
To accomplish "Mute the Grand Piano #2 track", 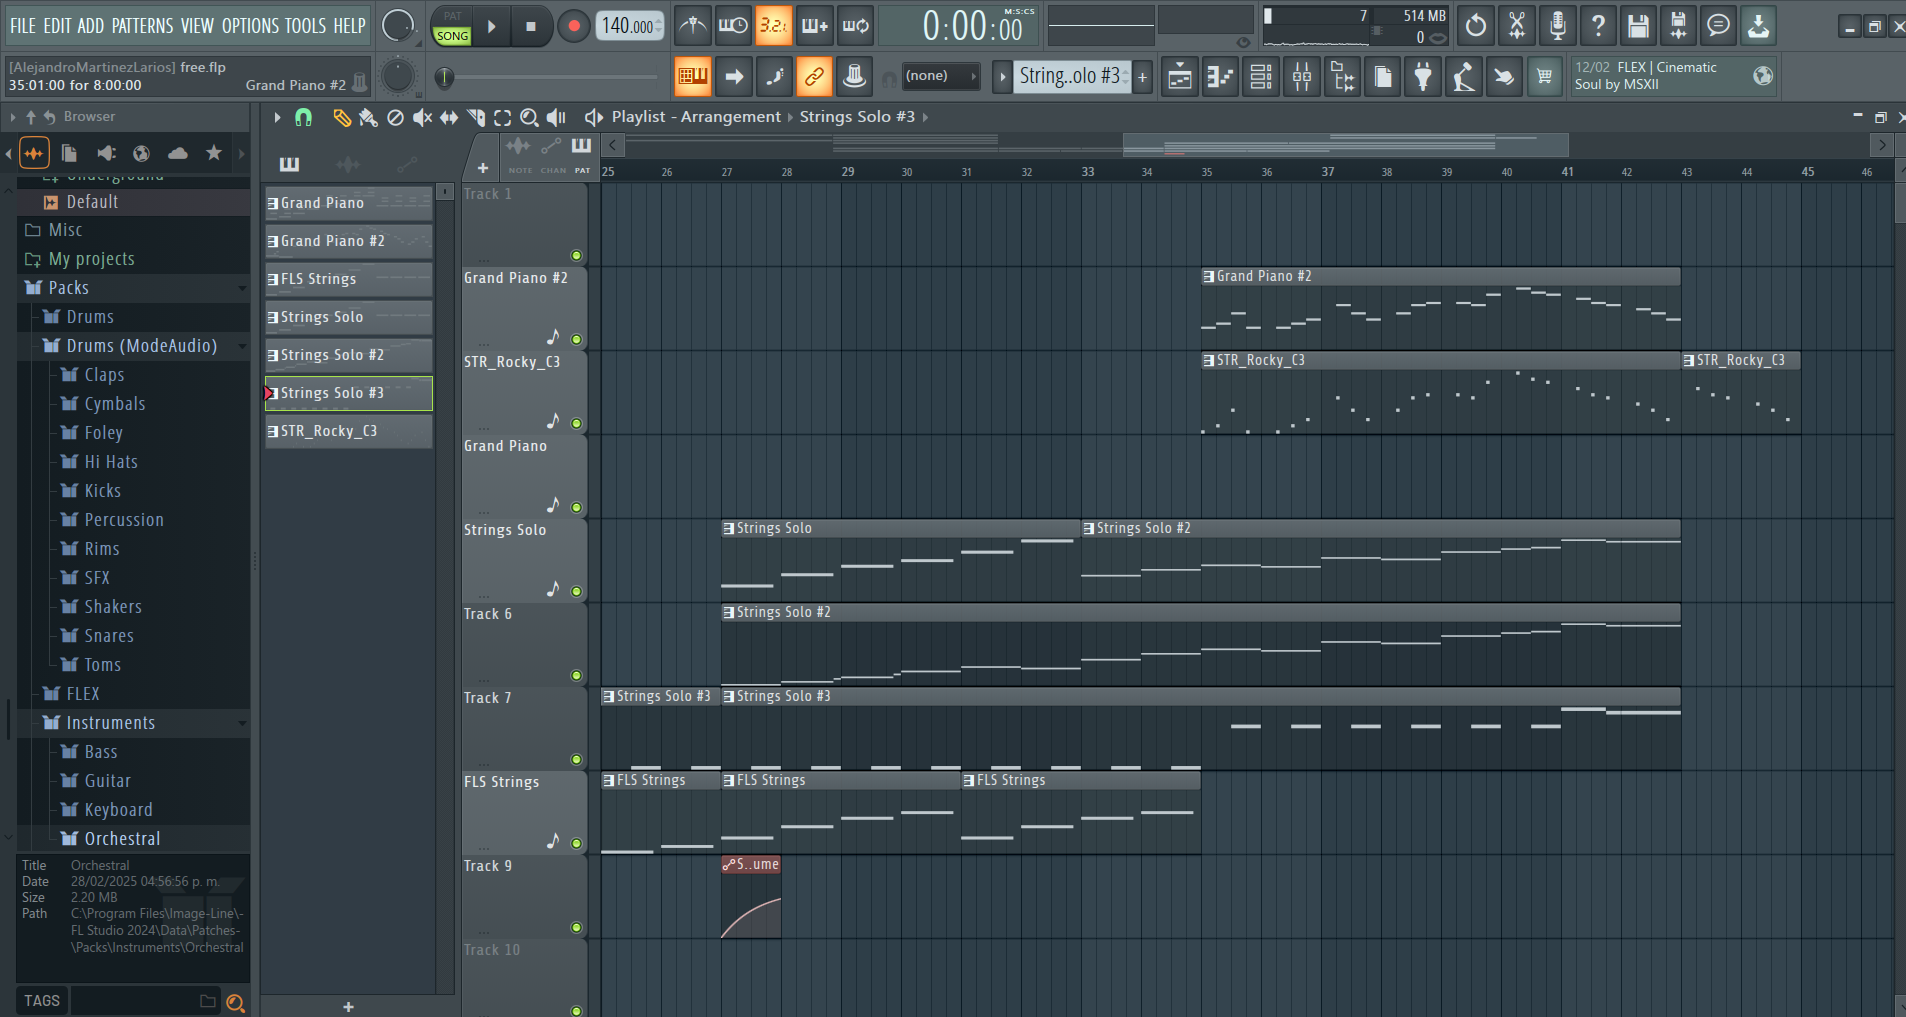I will click(576, 340).
